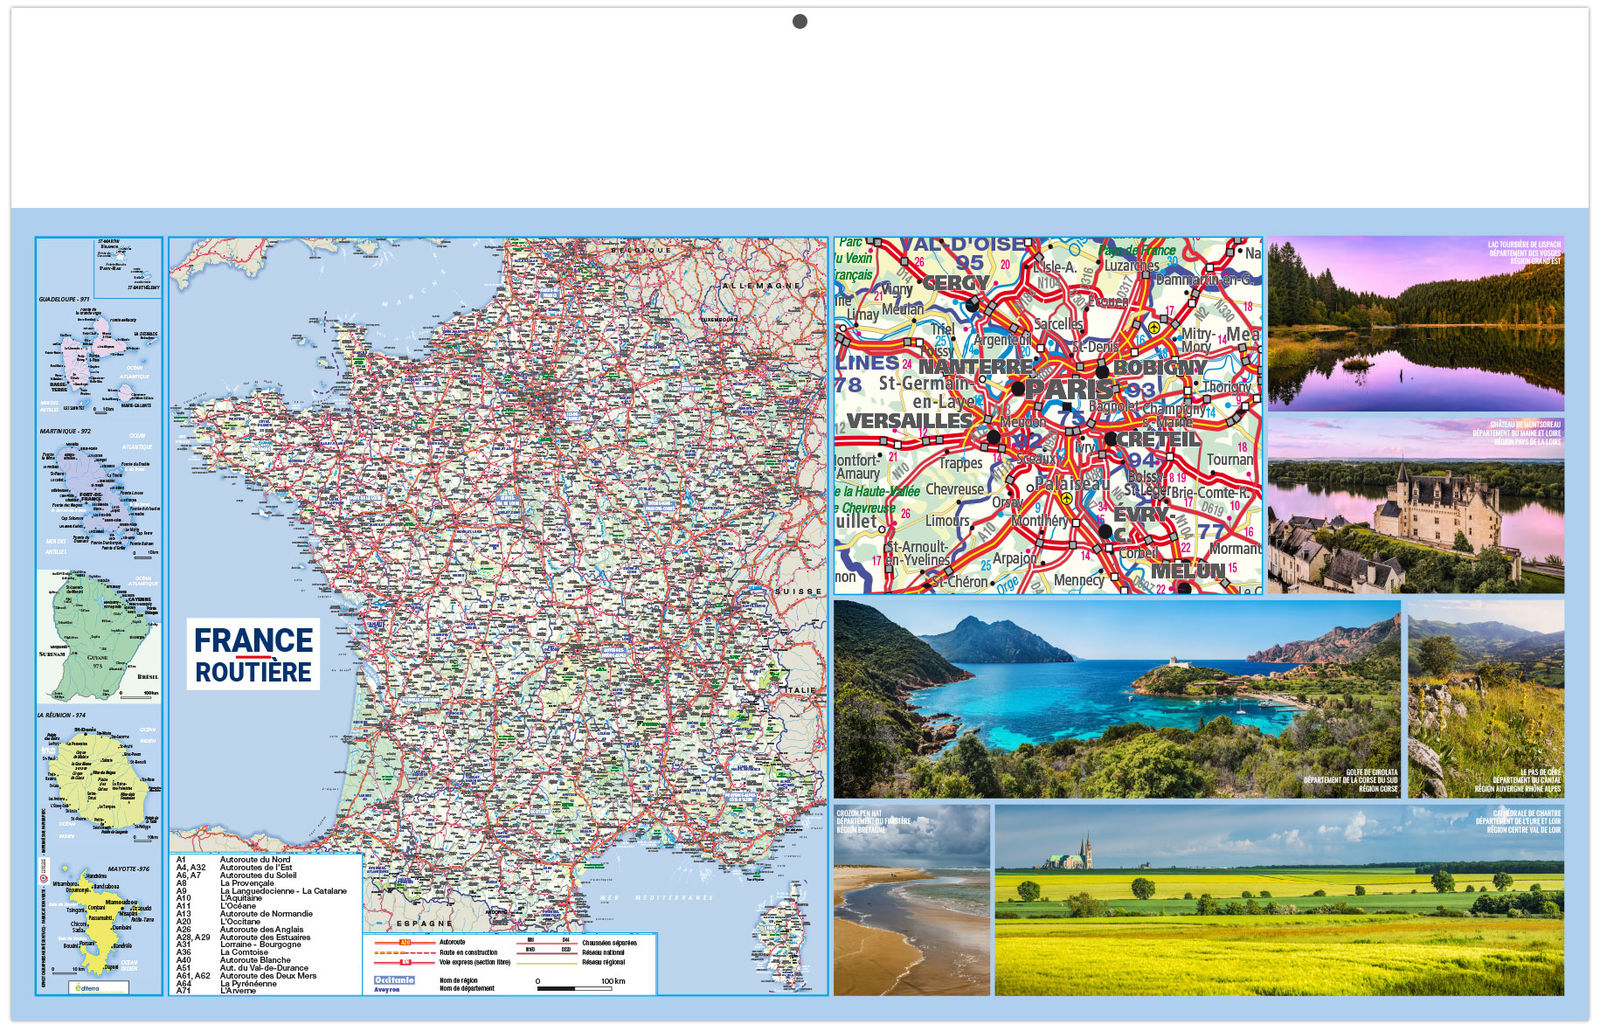
Task: Click the red Autoroute line symbol in legend
Action: pos(405,942)
